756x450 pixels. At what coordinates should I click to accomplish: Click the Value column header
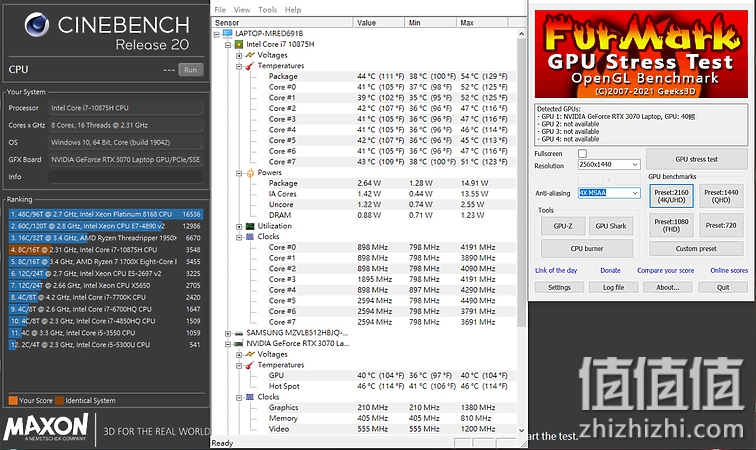tap(379, 23)
